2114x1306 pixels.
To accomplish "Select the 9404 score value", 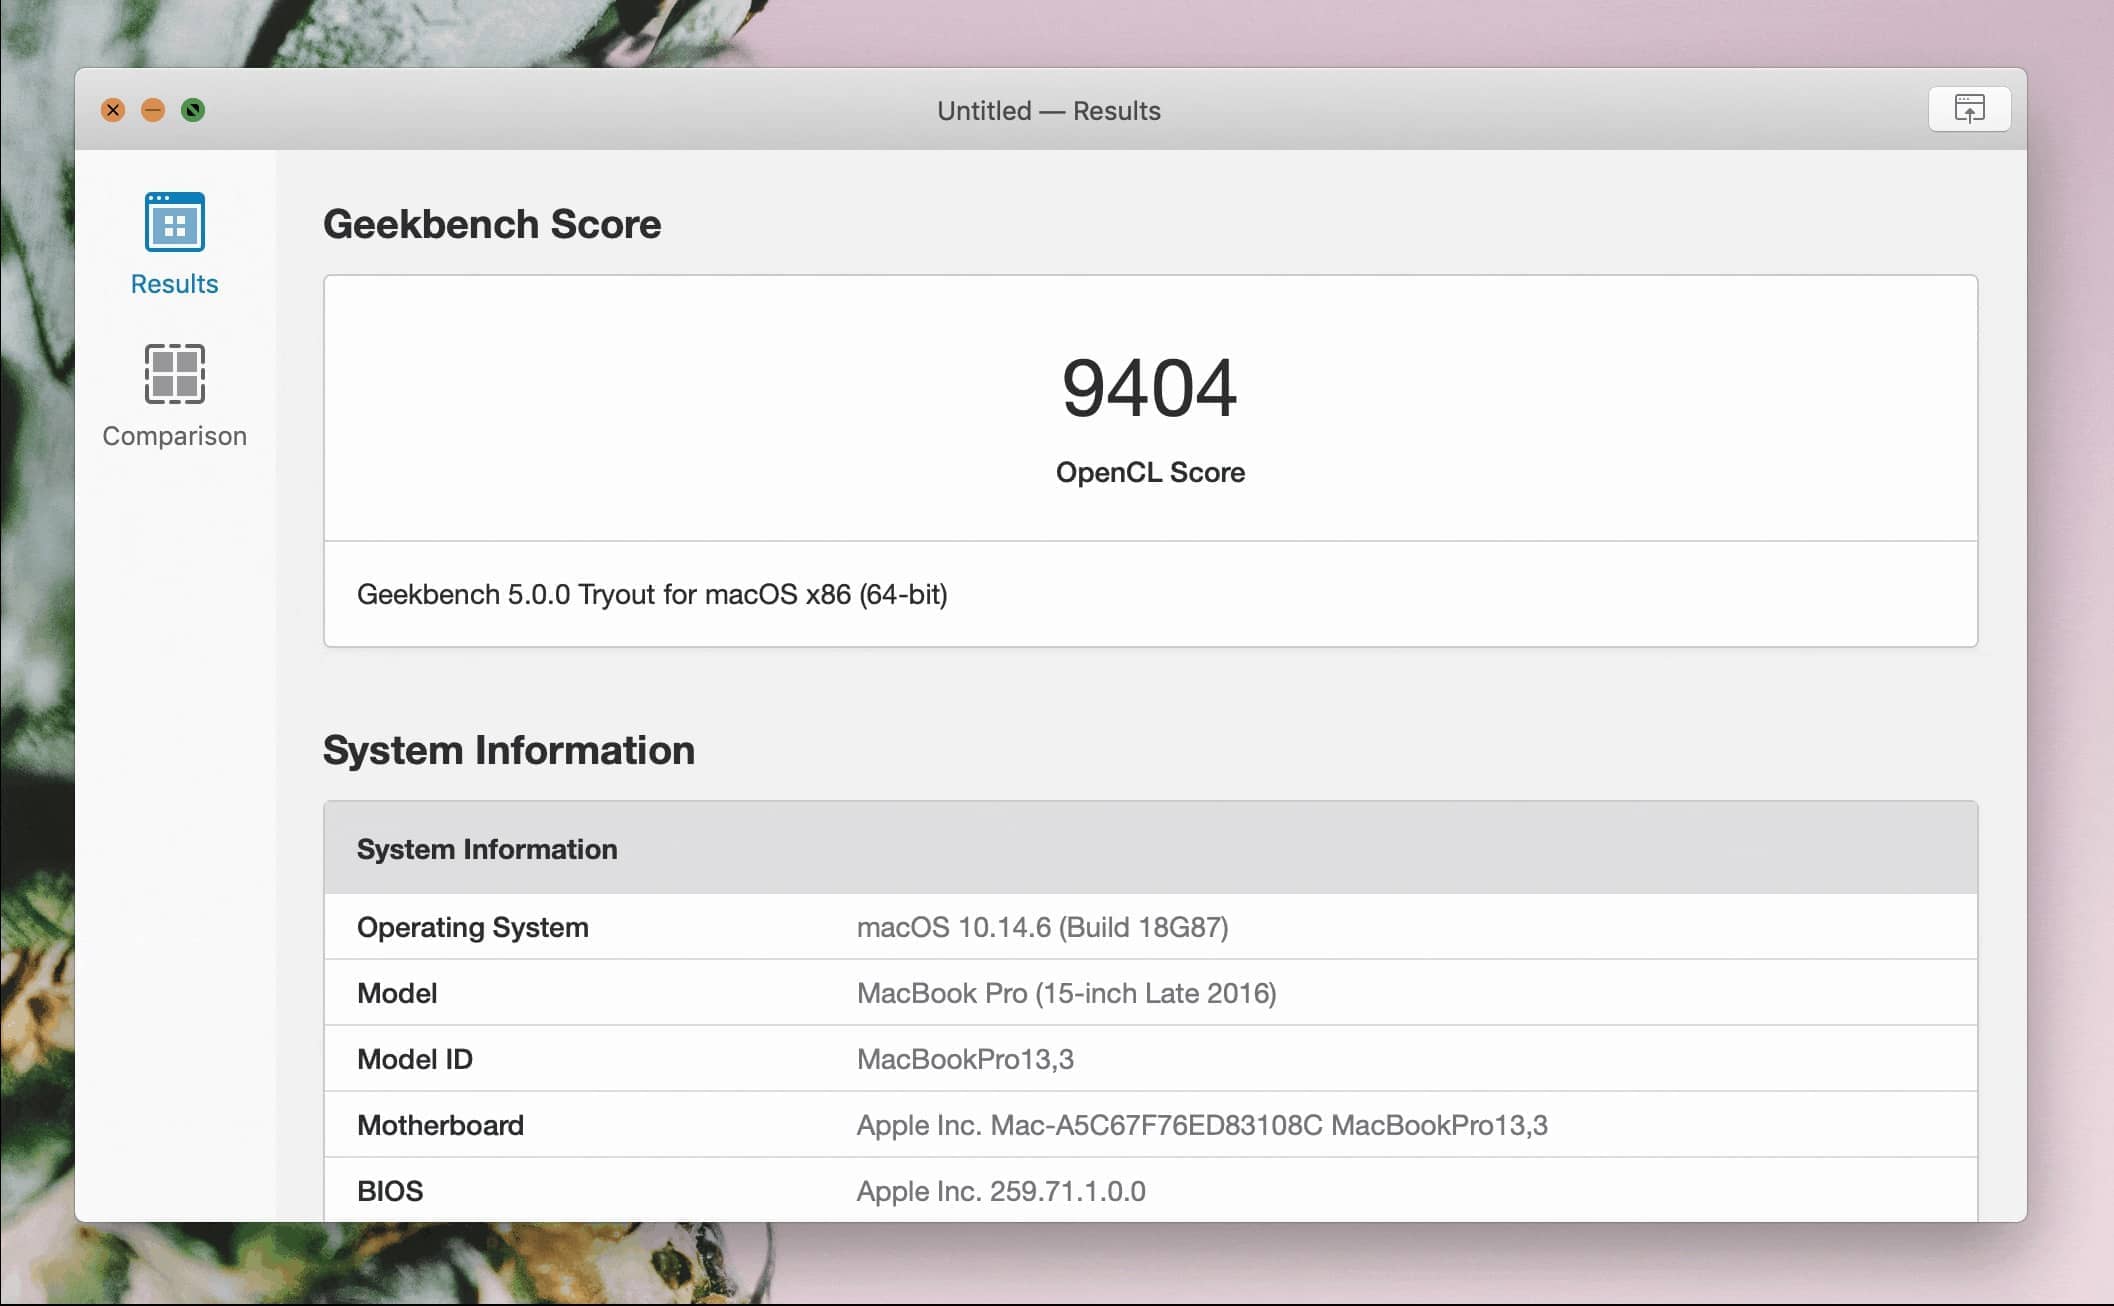I will click(x=1150, y=388).
